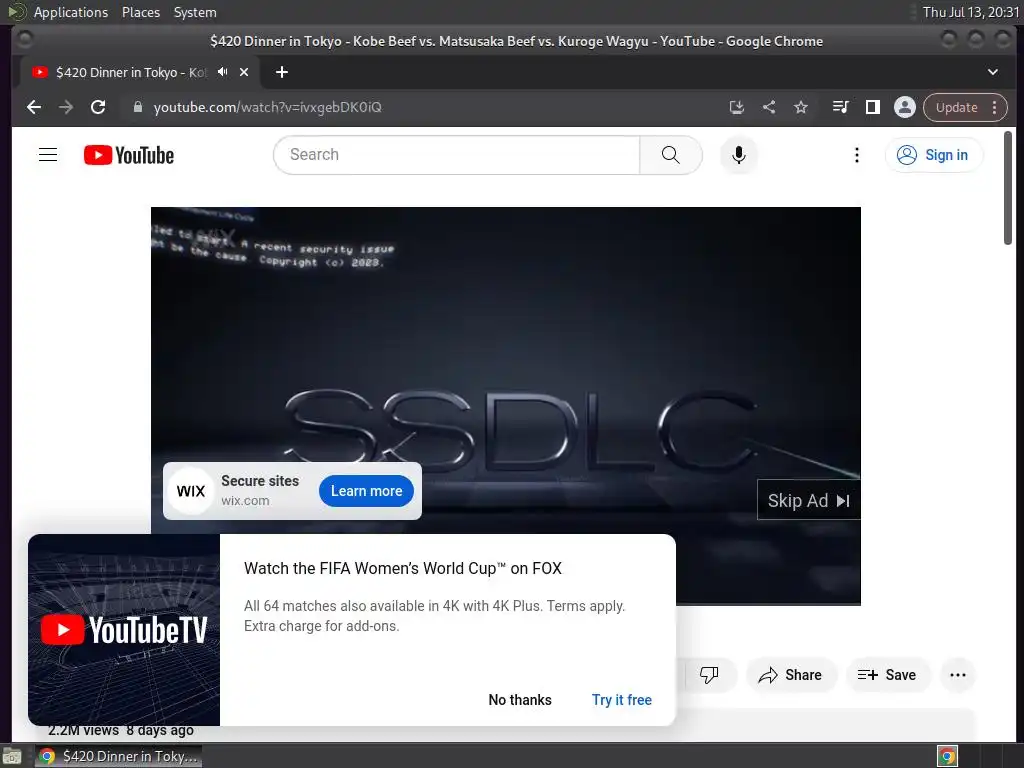This screenshot has width=1024, height=768.
Task: Open the System menu
Action: click(x=195, y=12)
